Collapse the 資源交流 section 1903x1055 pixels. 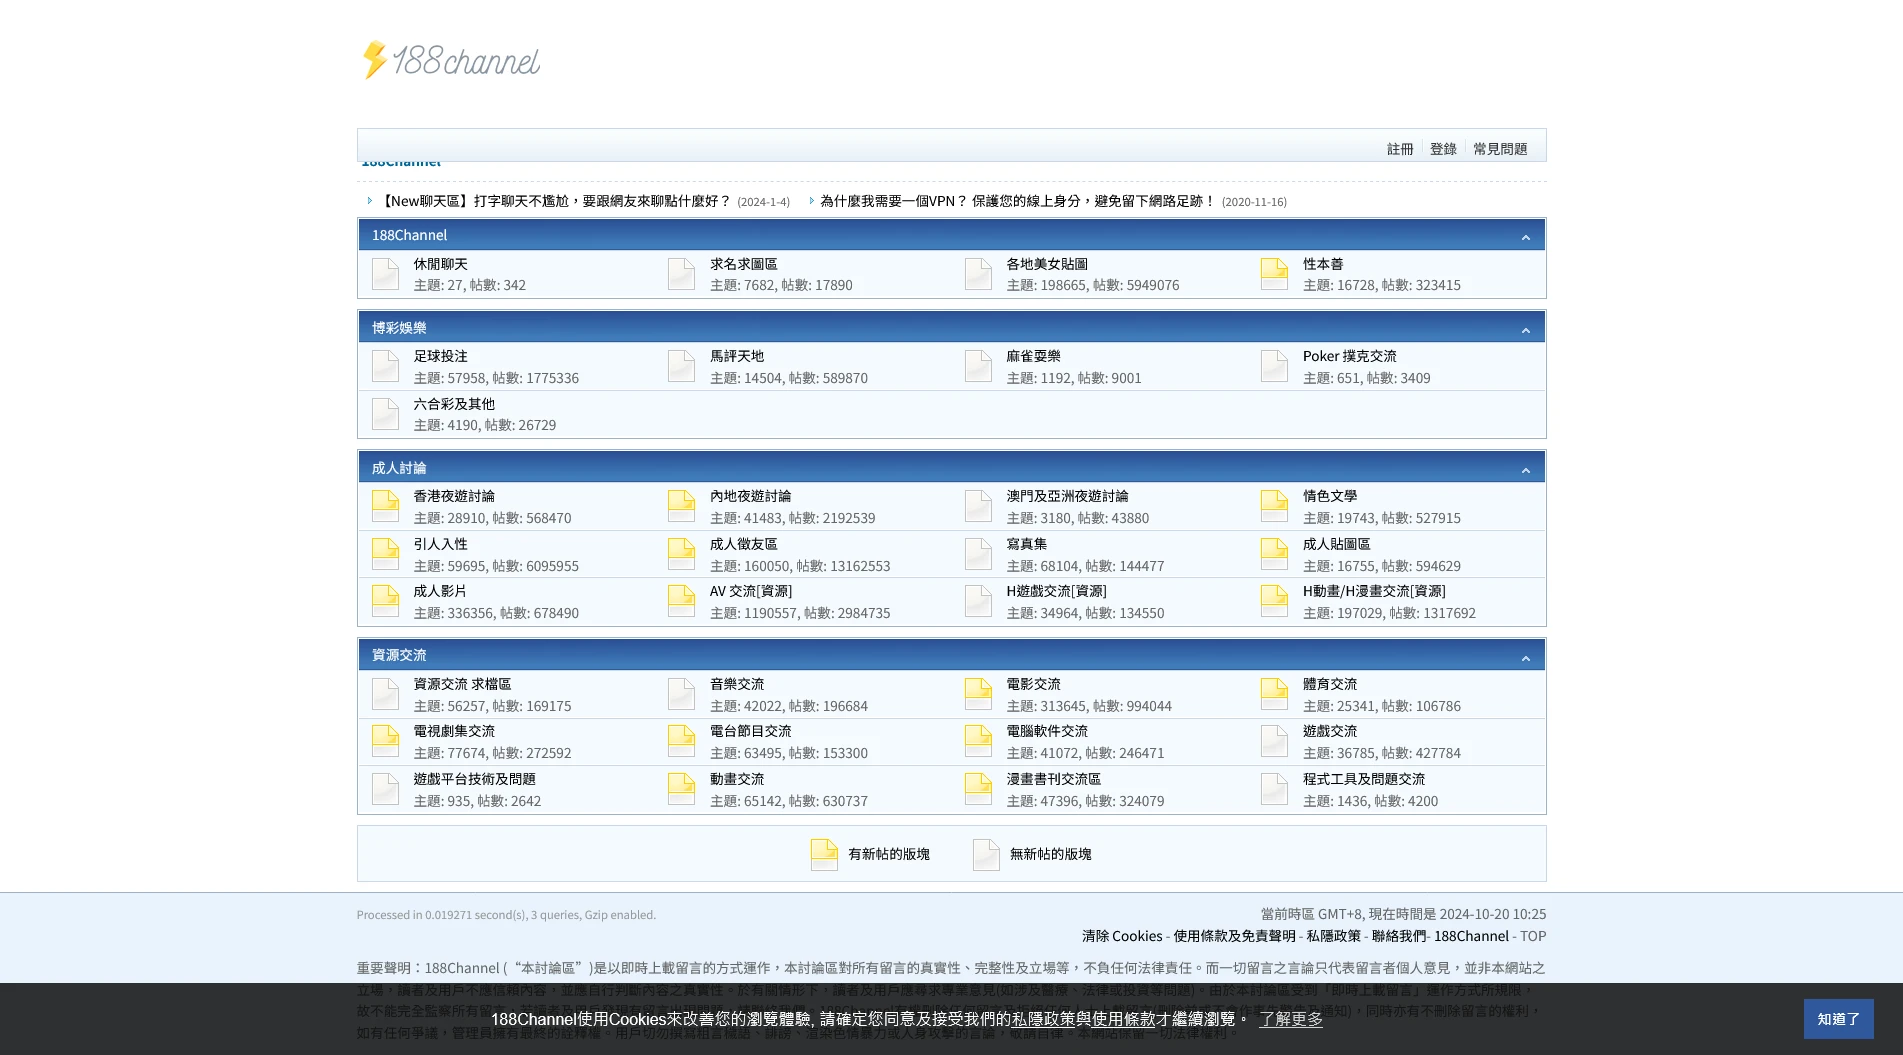tap(1525, 658)
